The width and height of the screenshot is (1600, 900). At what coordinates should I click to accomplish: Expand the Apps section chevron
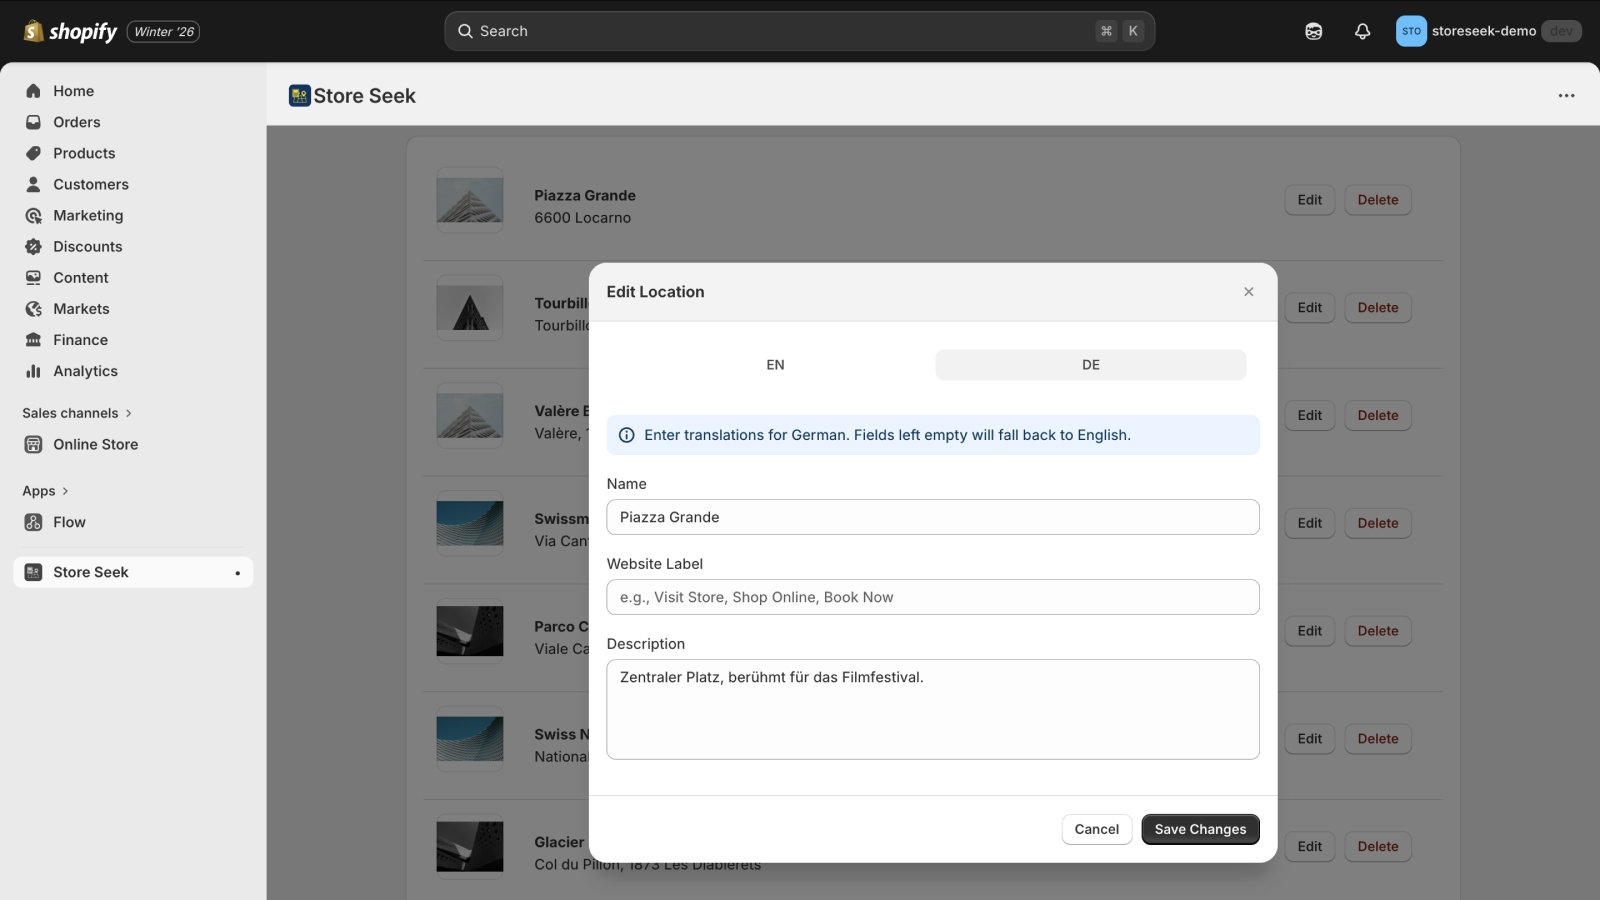(x=66, y=491)
